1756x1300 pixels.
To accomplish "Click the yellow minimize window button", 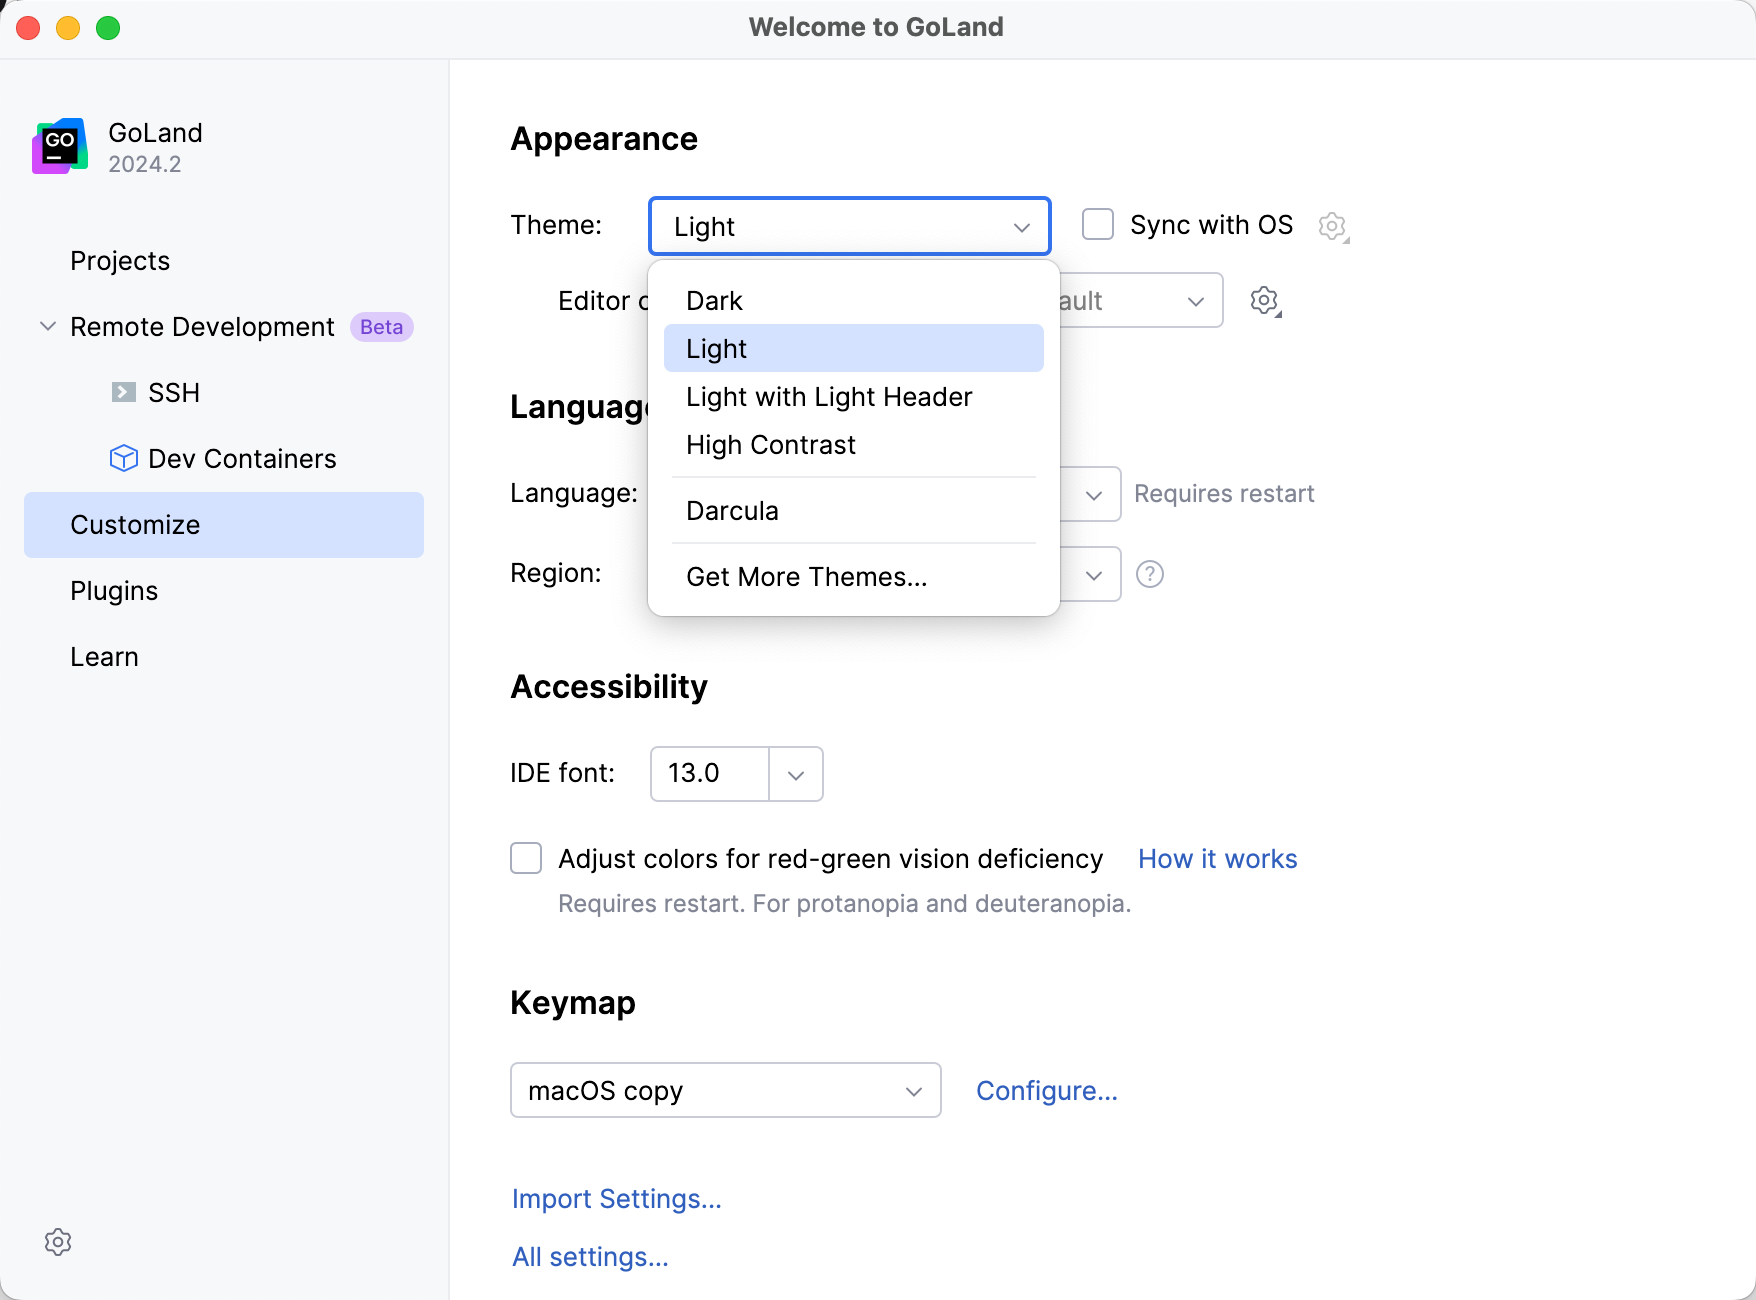I will coord(68,28).
